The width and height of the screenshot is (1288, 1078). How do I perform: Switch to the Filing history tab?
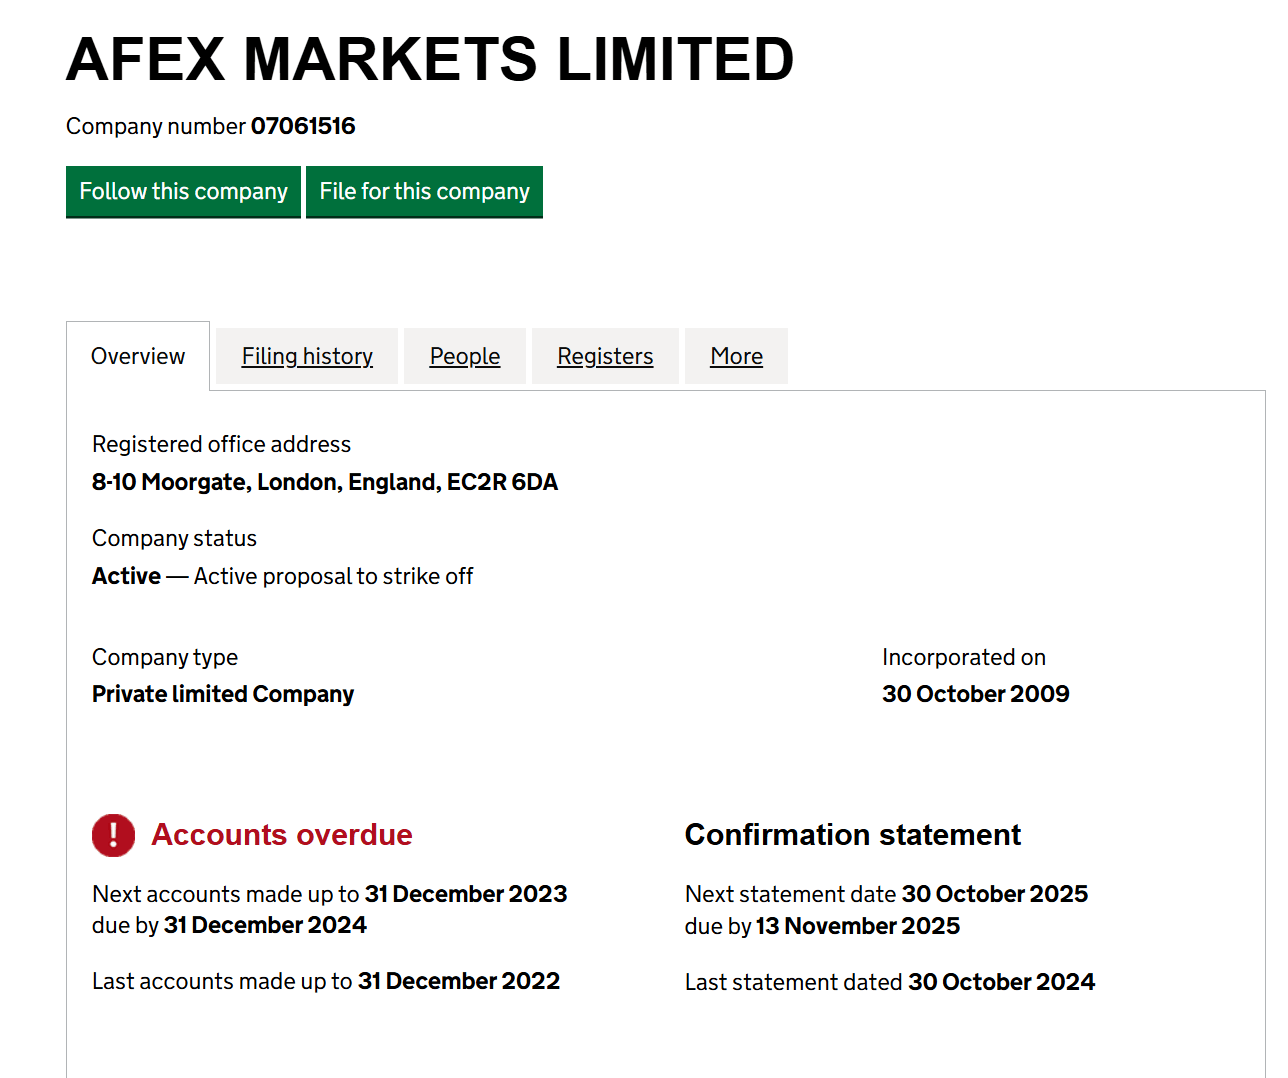(x=307, y=356)
